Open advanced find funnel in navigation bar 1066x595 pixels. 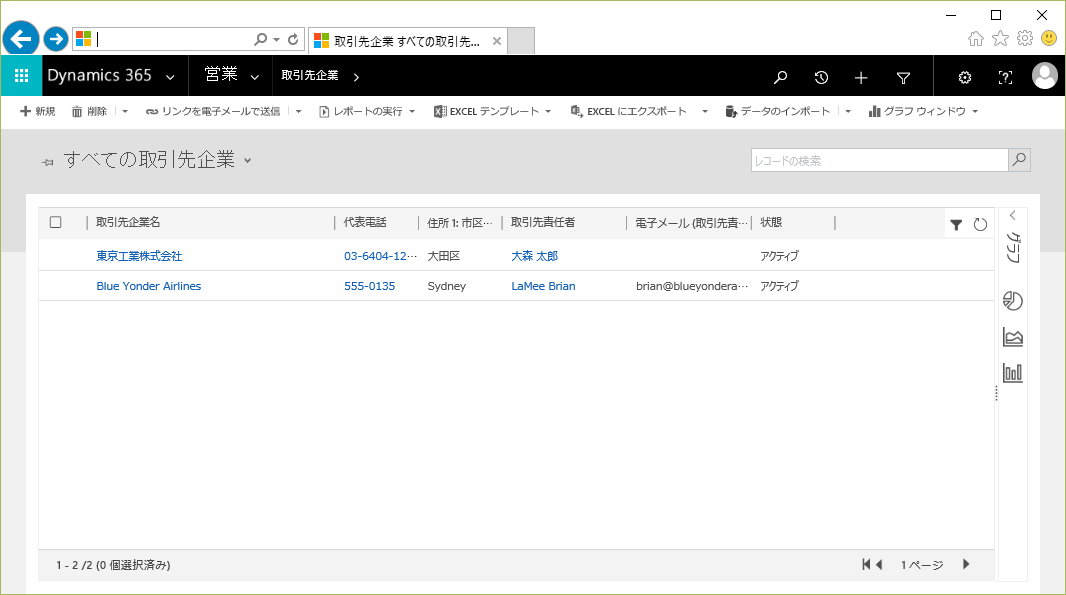(903, 78)
